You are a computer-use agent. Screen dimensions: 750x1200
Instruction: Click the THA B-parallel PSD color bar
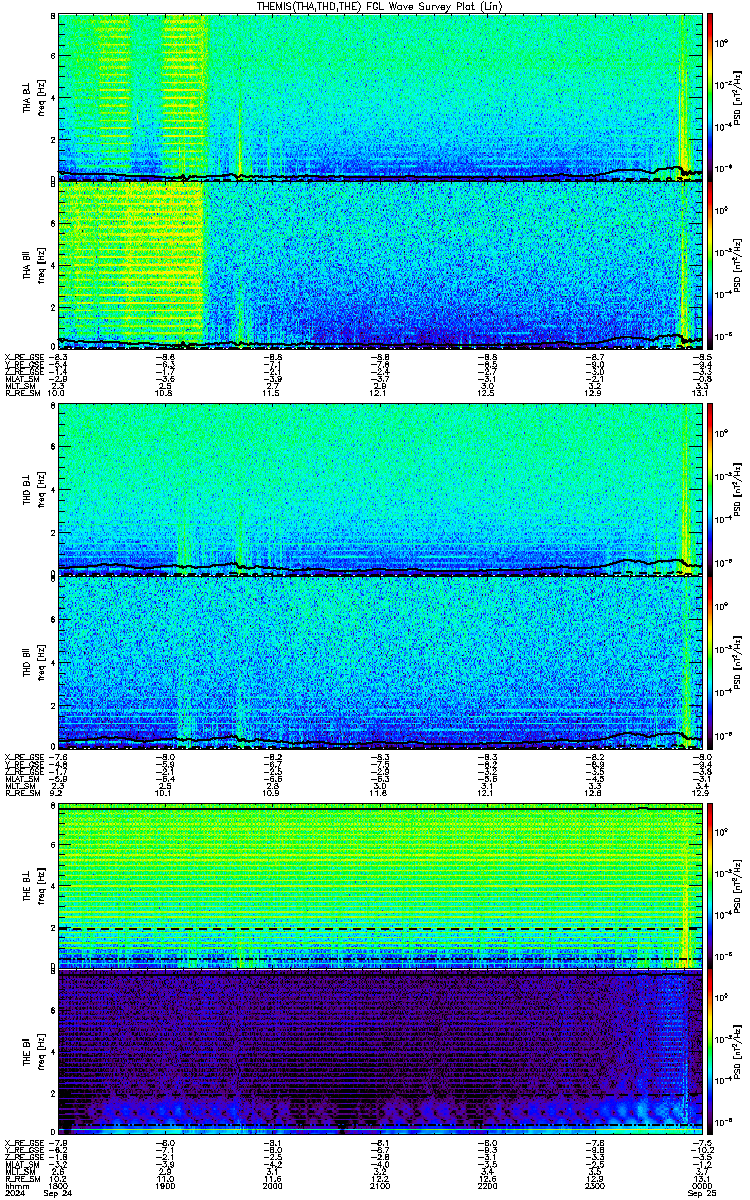pos(711,265)
